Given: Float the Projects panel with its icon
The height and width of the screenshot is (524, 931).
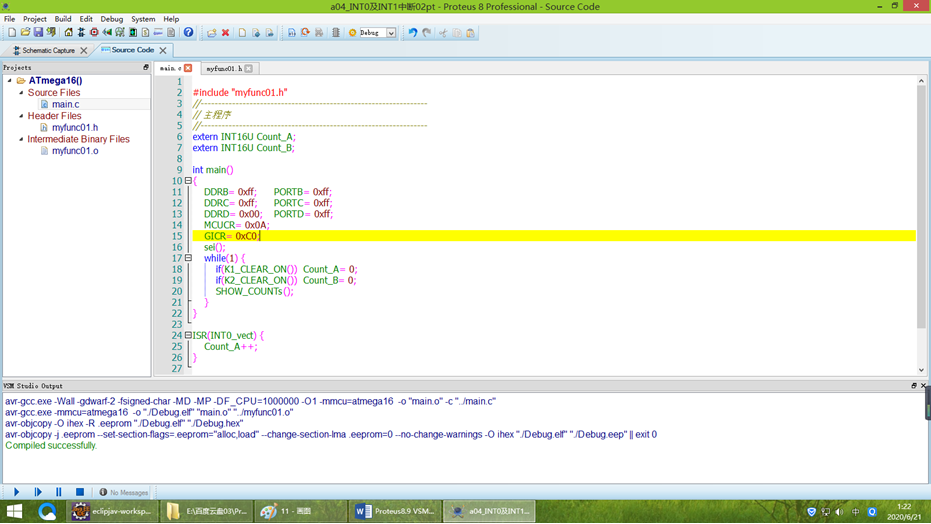Looking at the screenshot, I should (145, 68).
